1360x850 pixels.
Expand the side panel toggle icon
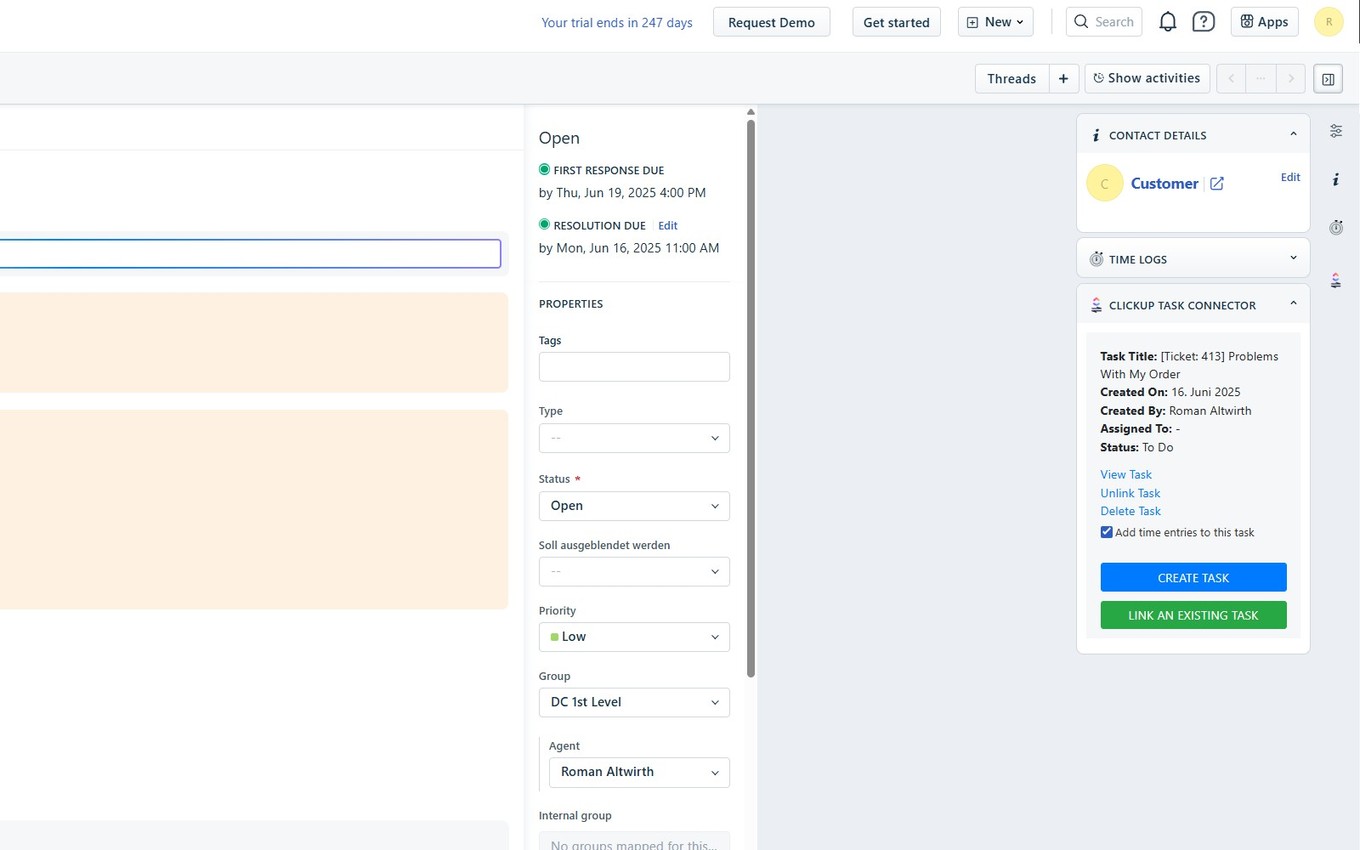[x=1328, y=78]
